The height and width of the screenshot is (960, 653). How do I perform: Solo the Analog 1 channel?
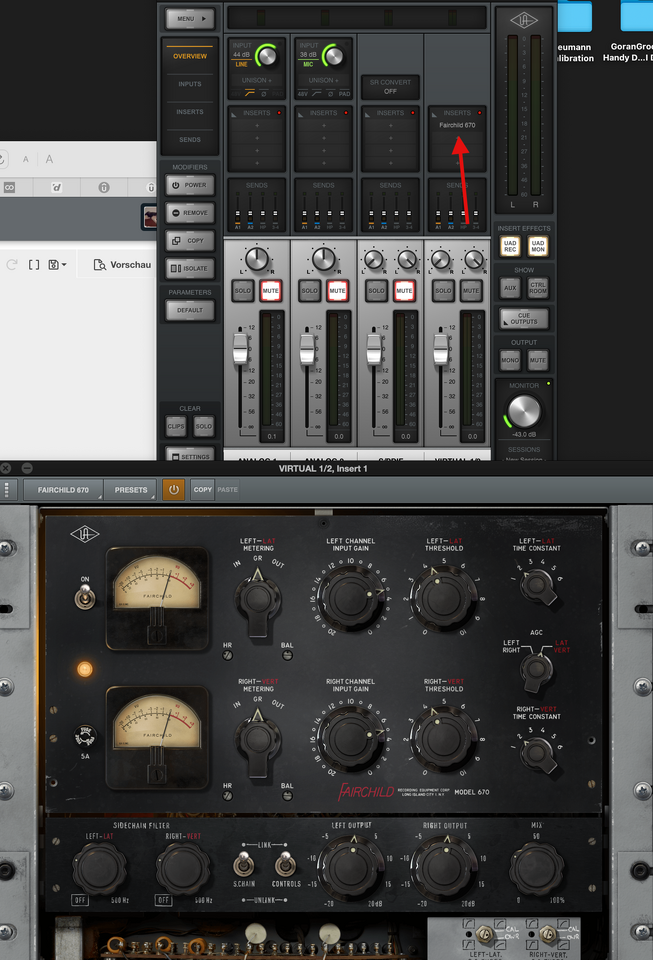click(x=243, y=291)
